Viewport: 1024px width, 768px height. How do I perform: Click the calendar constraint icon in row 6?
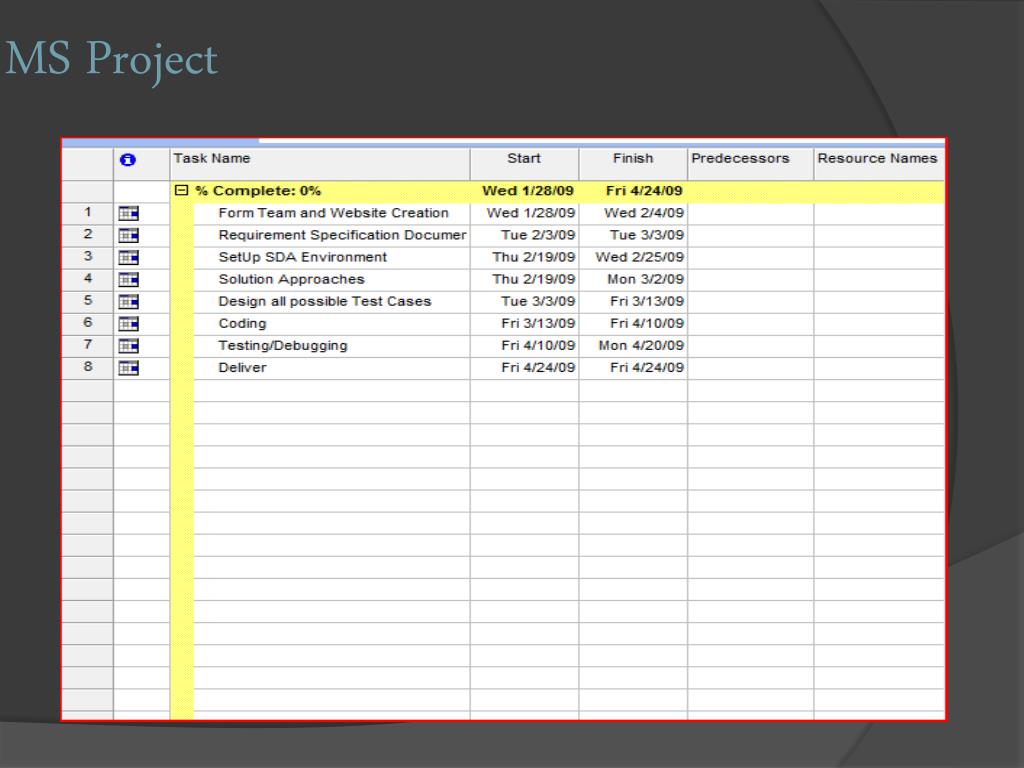pyautogui.click(x=129, y=324)
